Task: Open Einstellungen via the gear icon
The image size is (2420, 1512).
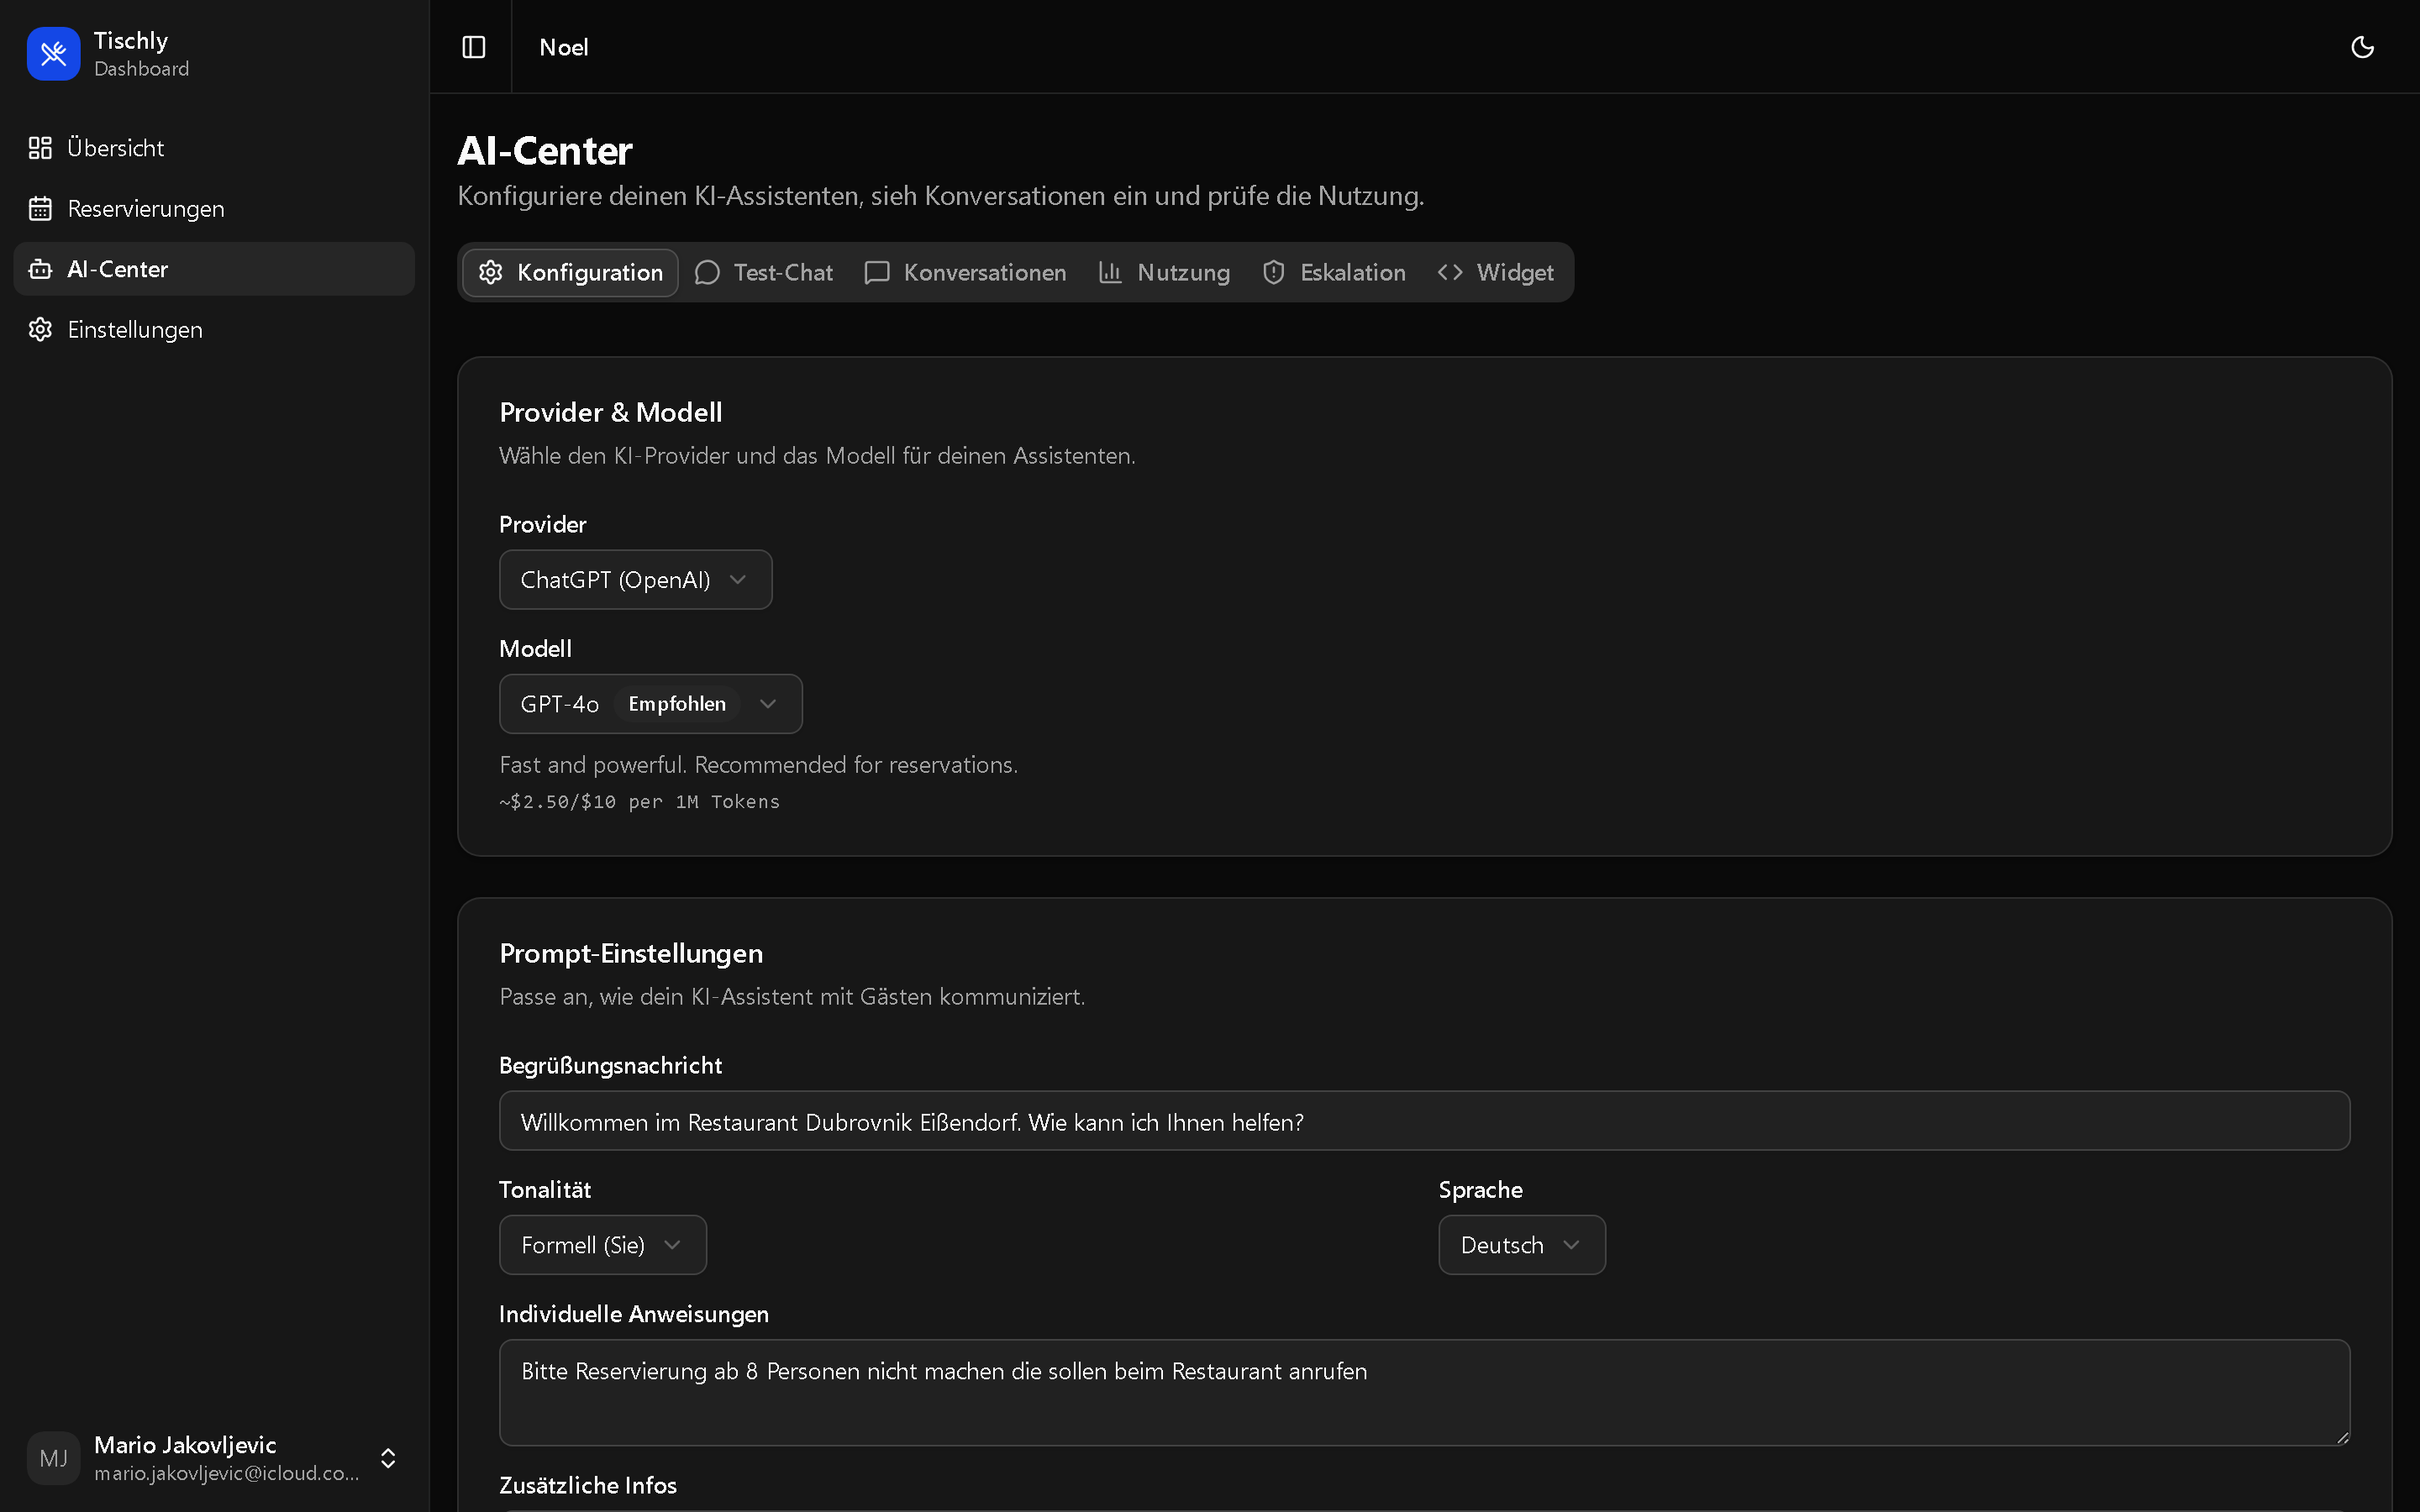Action: pyautogui.click(x=40, y=329)
